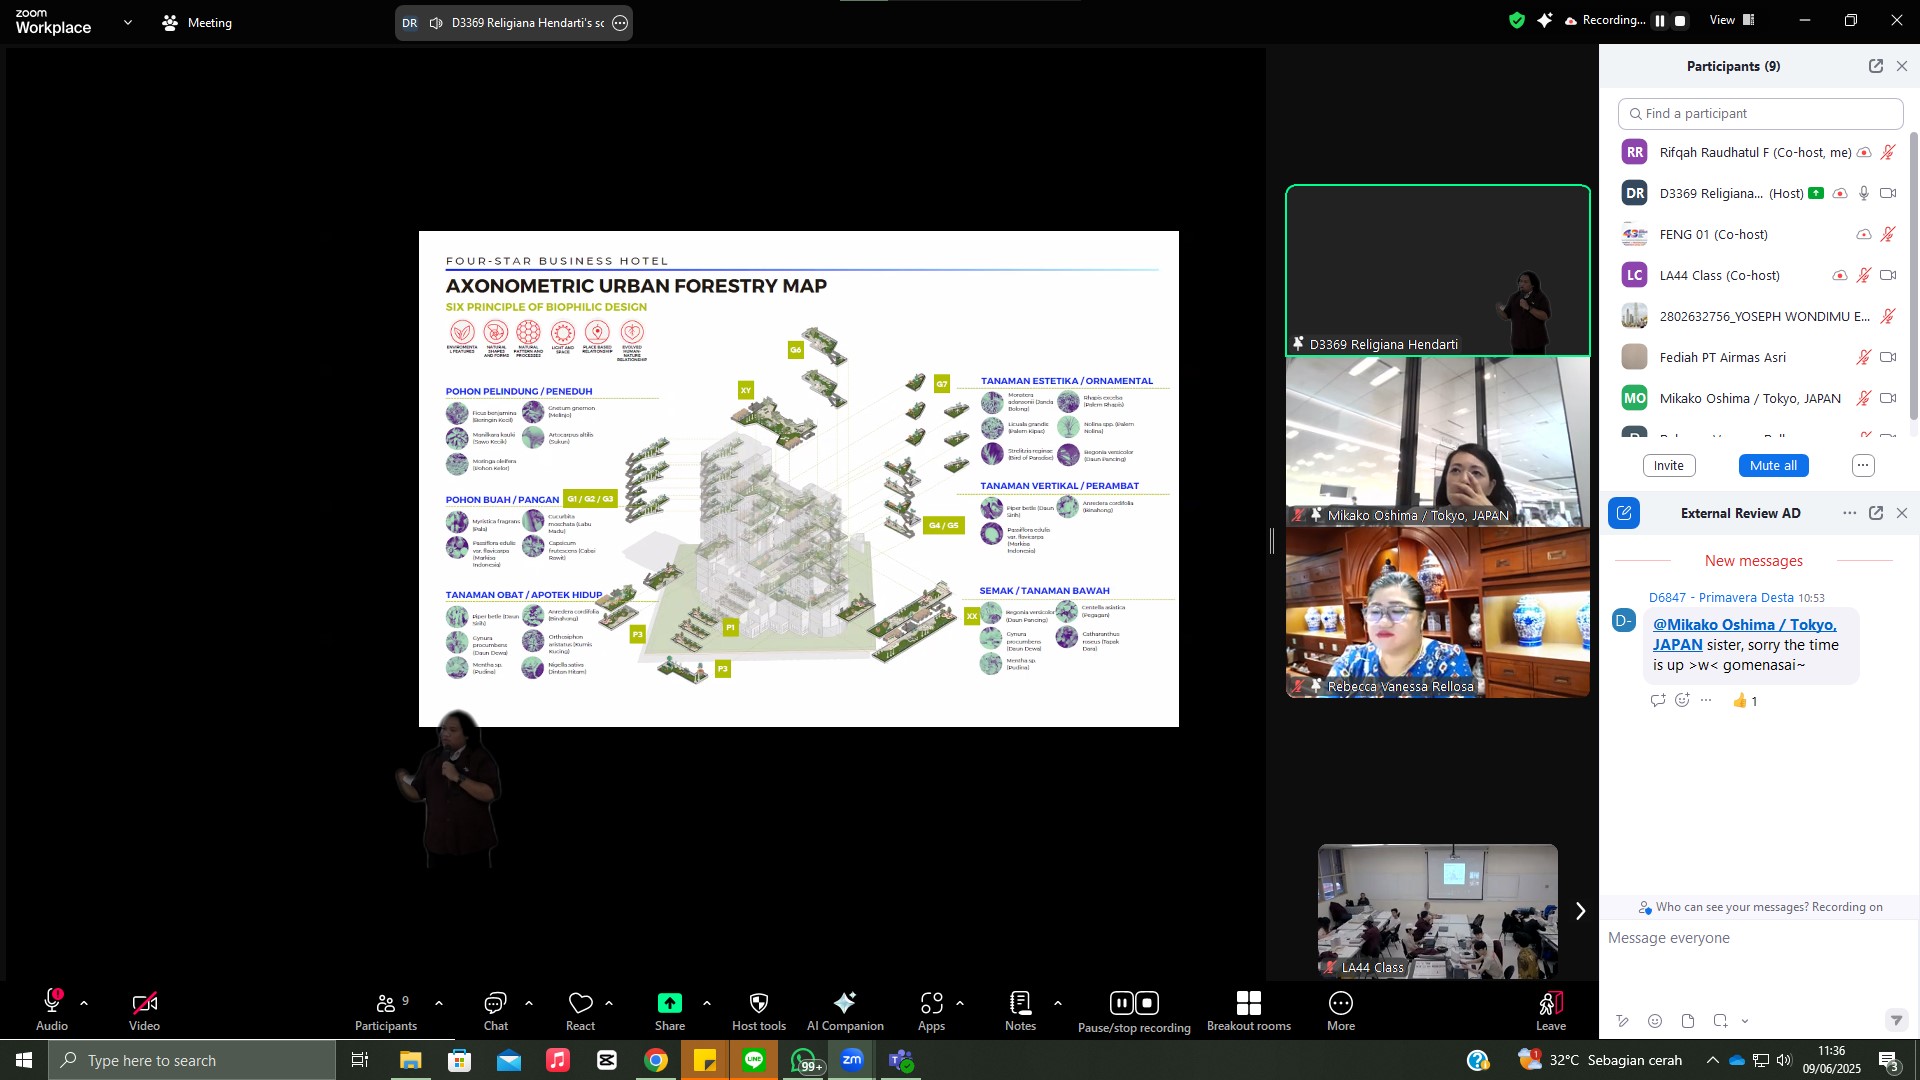Screen dimensions: 1920x1080
Task: Expand the Notes options caret
Action: coord(1058,1003)
